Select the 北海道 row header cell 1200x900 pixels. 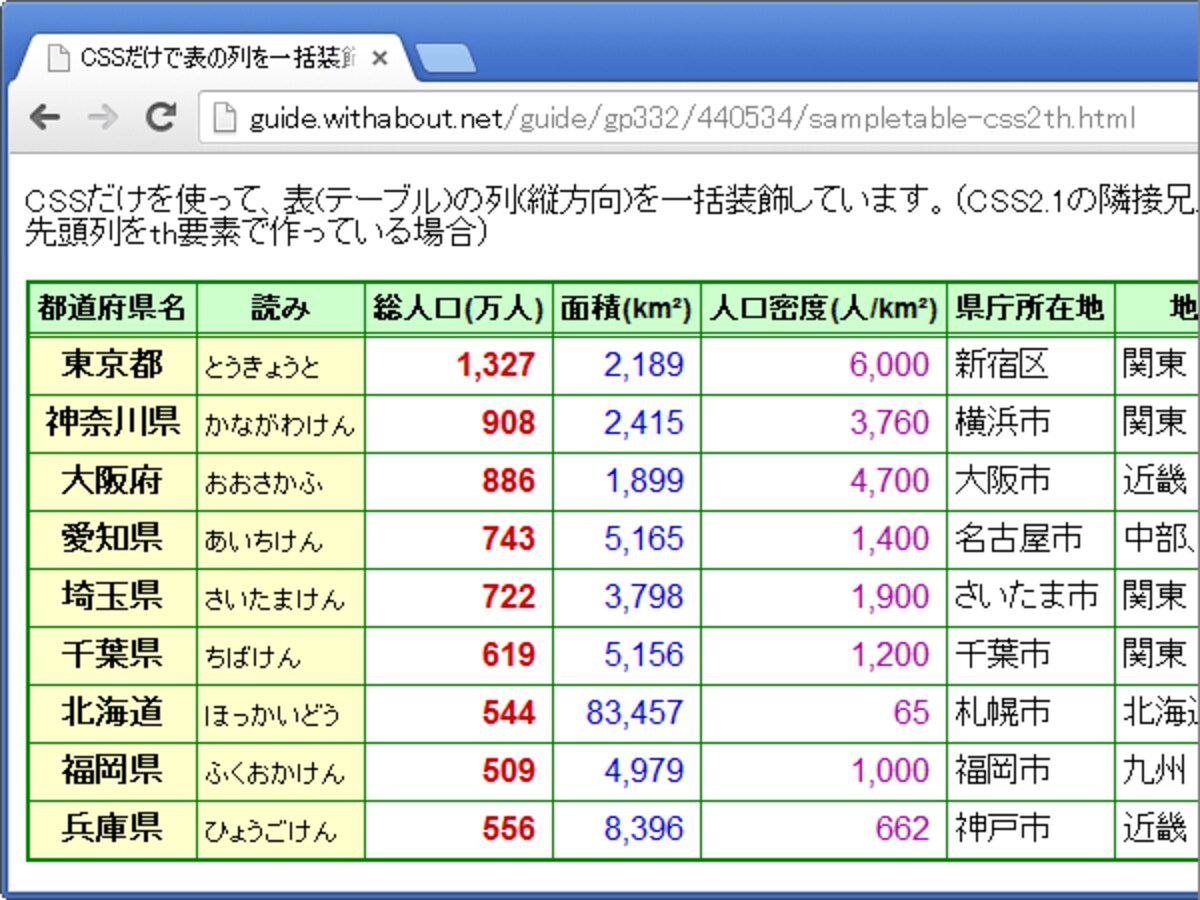click(x=113, y=713)
